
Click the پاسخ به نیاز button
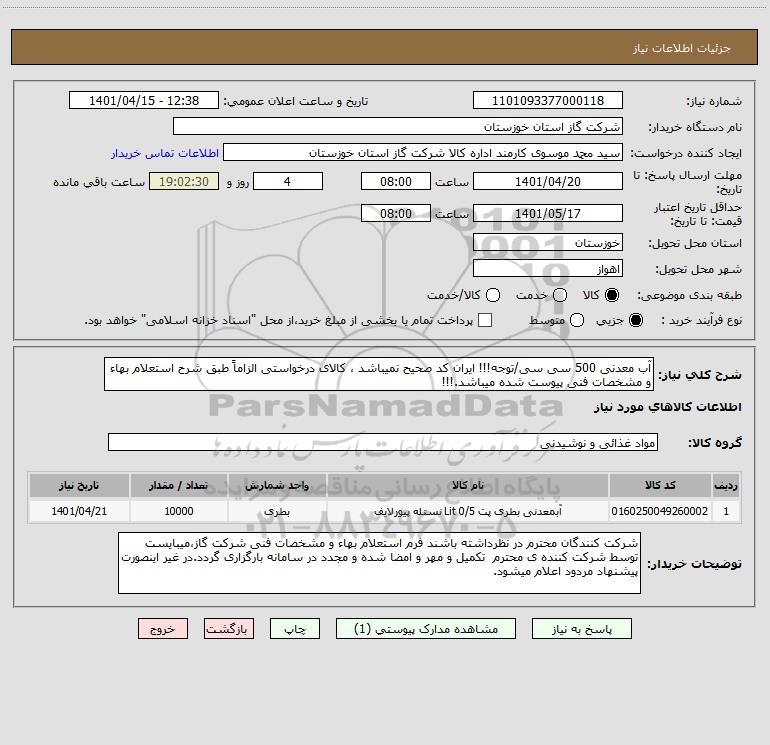pos(582,629)
